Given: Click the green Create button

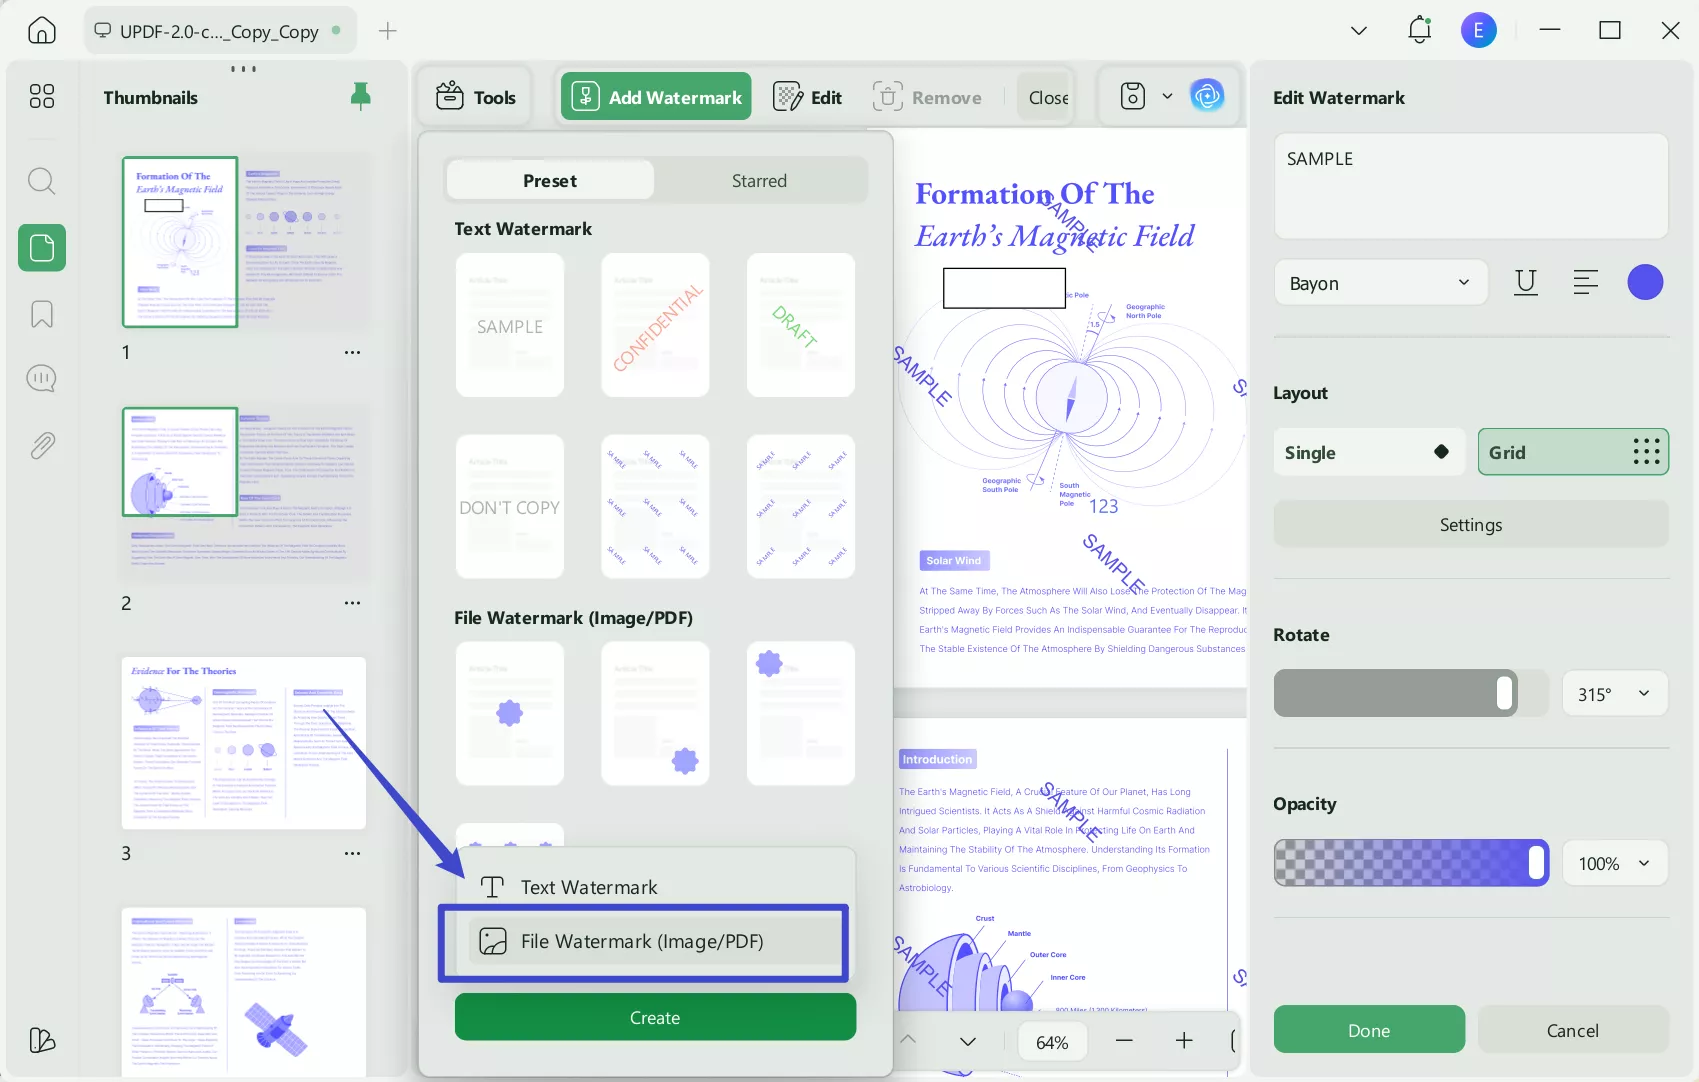Looking at the screenshot, I should click(655, 1017).
